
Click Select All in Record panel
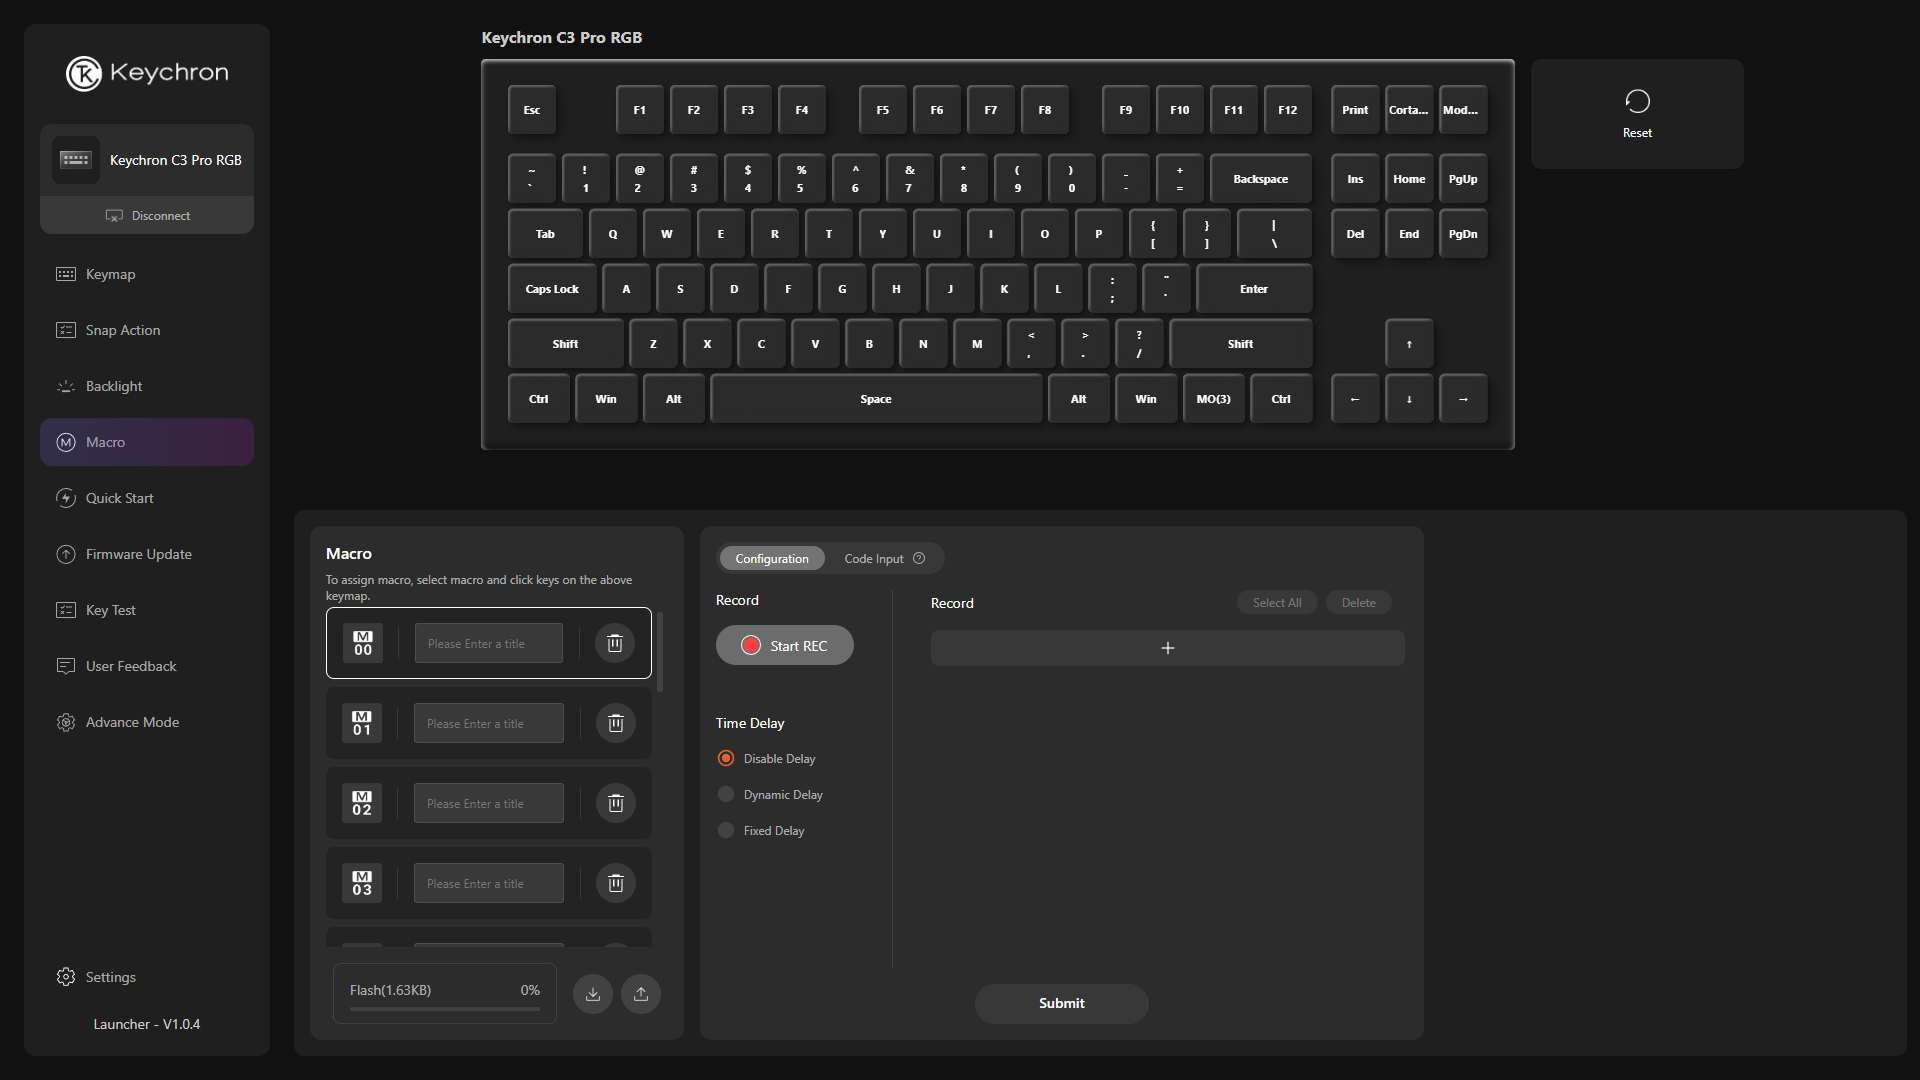[x=1277, y=602]
